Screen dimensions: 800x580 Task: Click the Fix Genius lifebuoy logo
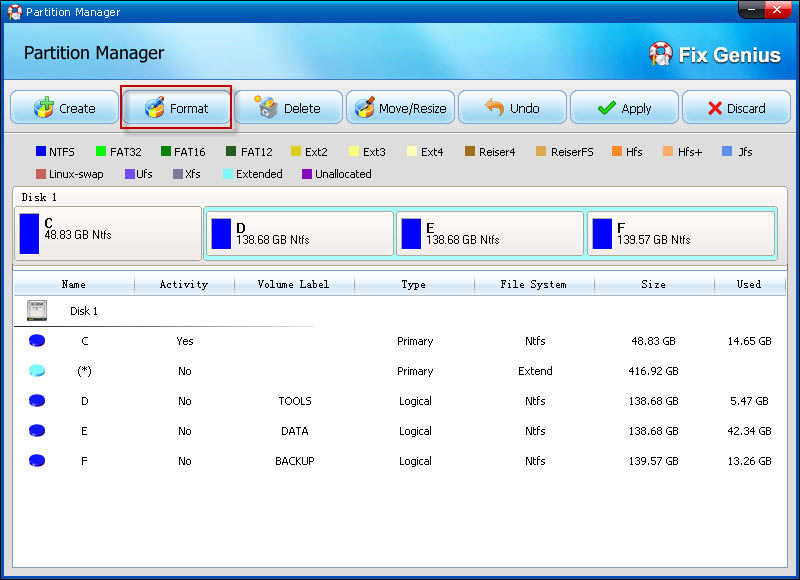click(x=661, y=53)
